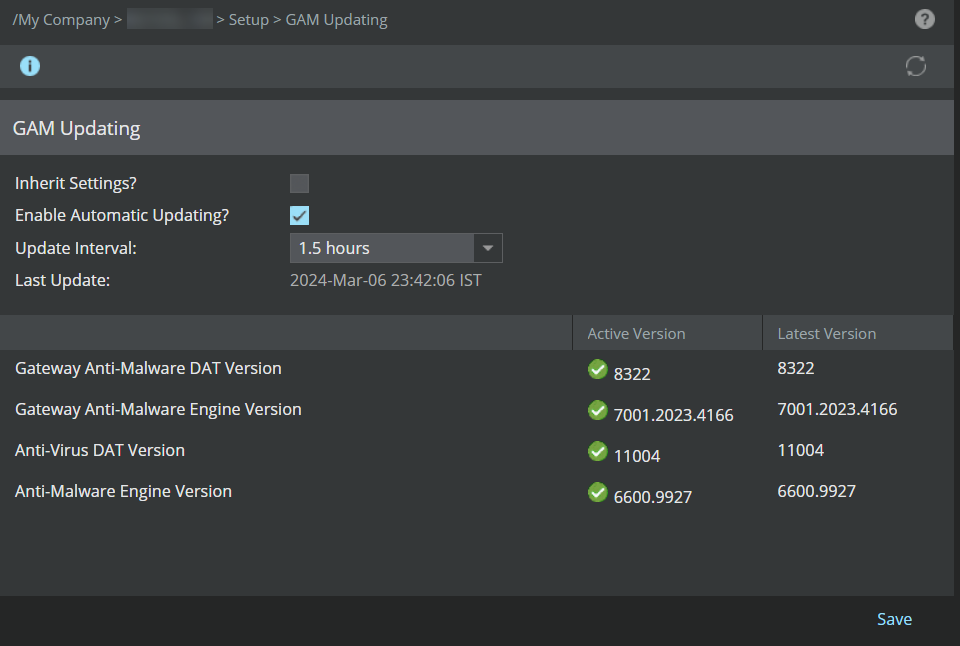Click latest version value 6600.9927

pyautogui.click(x=816, y=491)
